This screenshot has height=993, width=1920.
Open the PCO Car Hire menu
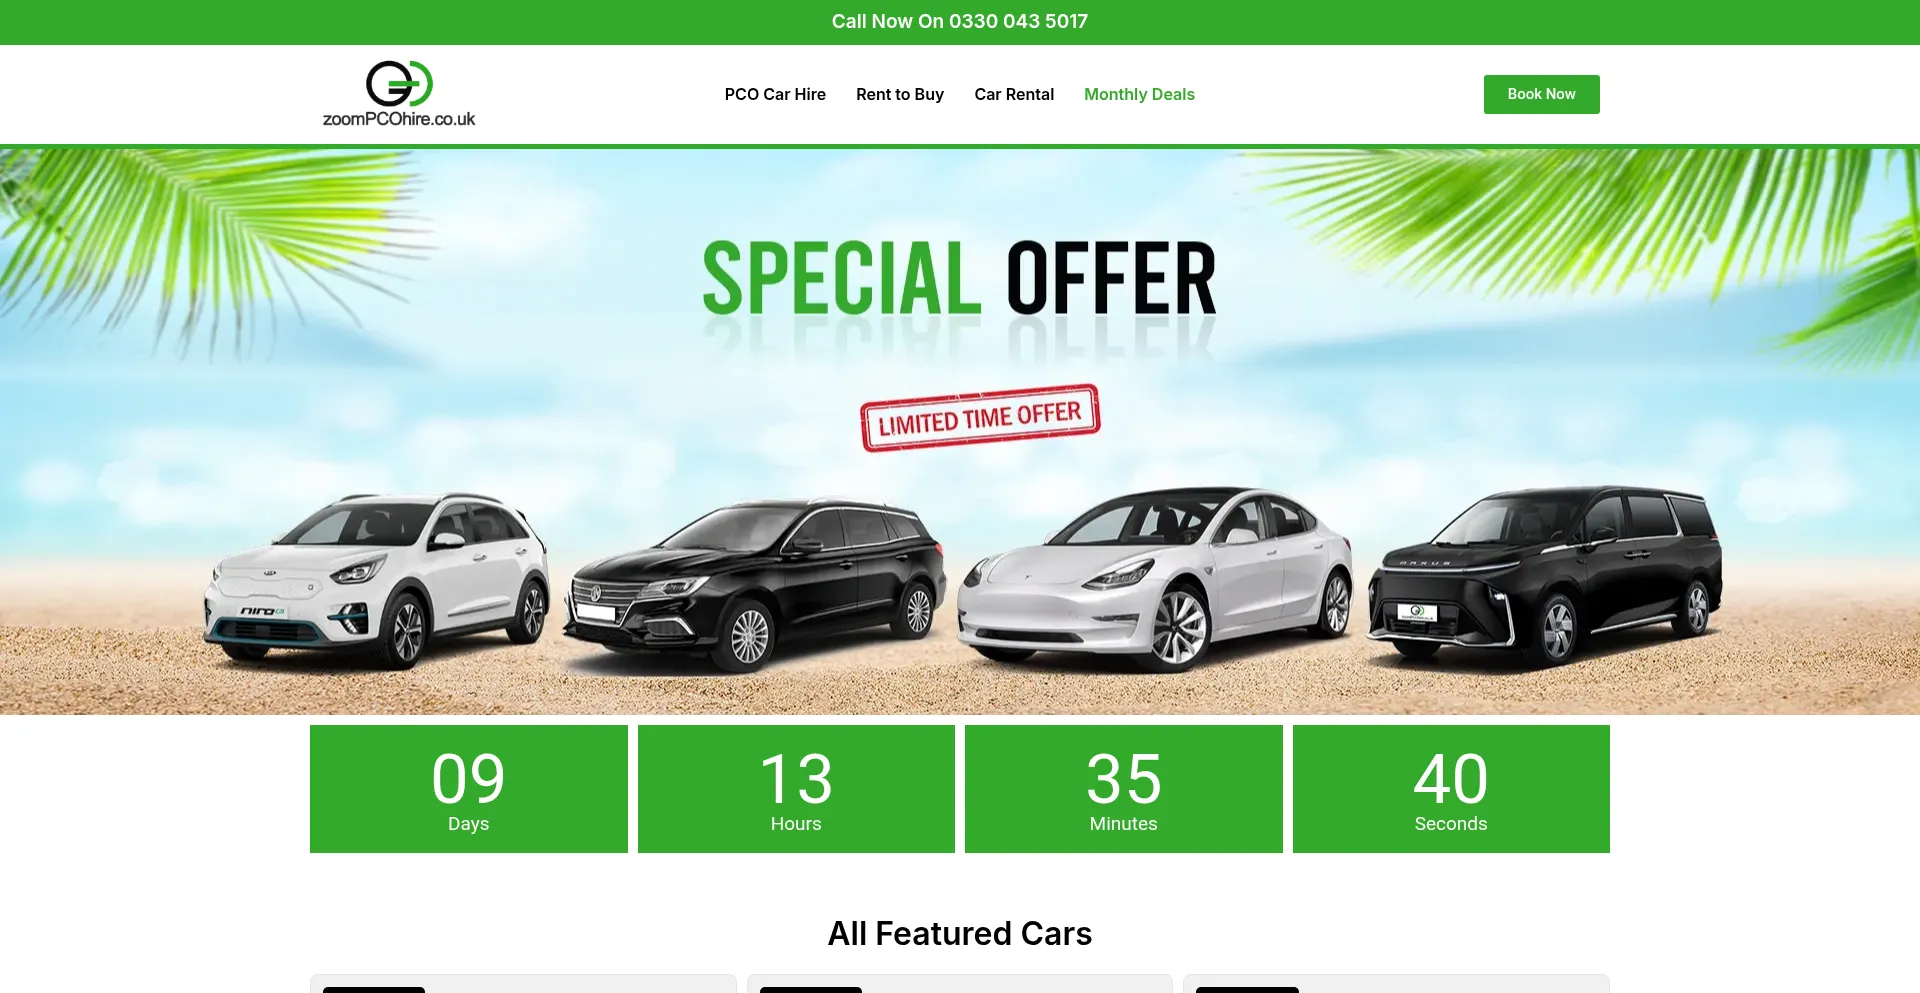775,94
